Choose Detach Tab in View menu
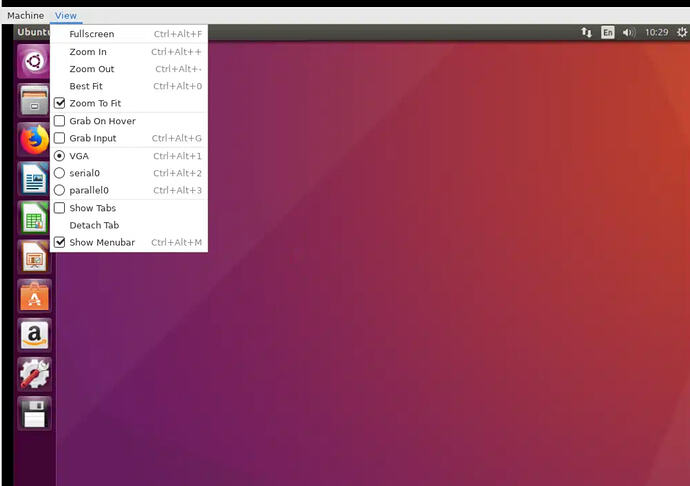Image resolution: width=690 pixels, height=486 pixels. (x=129, y=225)
